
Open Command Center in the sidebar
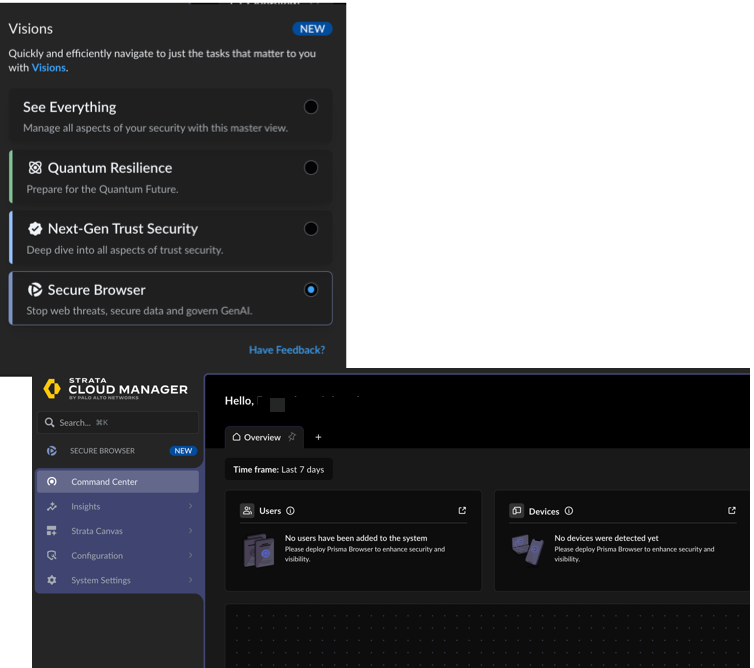click(118, 482)
